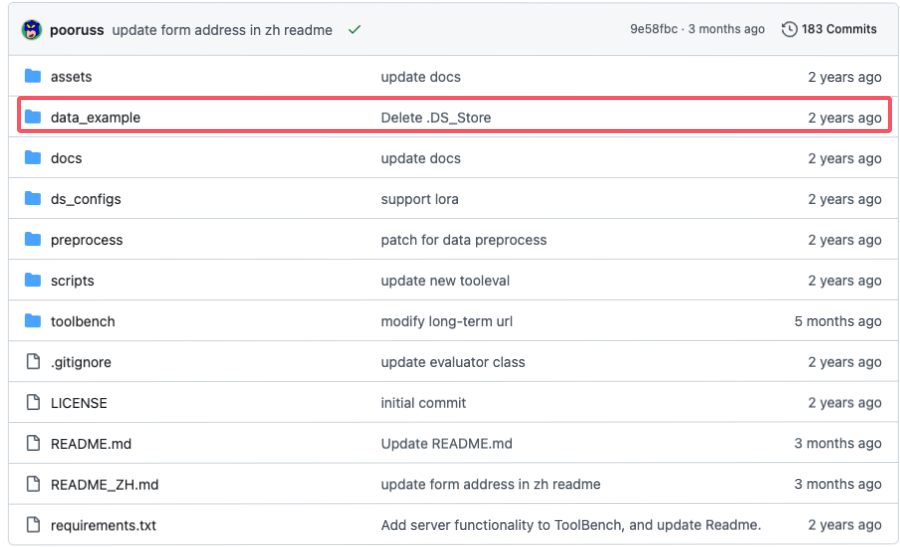900x547 pixels.
Task: Open commit hash 9e58fbc
Action: (654, 30)
